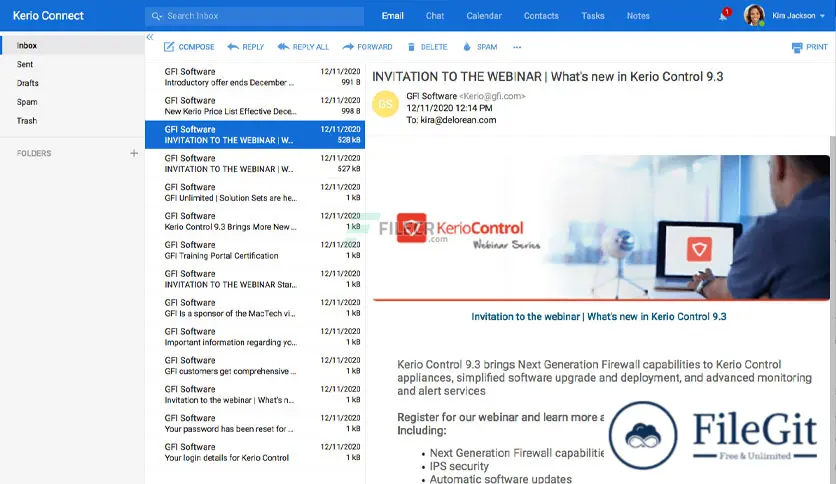836x484 pixels.
Task: Open email 'Introductory offer ends December'
Action: coord(255,77)
